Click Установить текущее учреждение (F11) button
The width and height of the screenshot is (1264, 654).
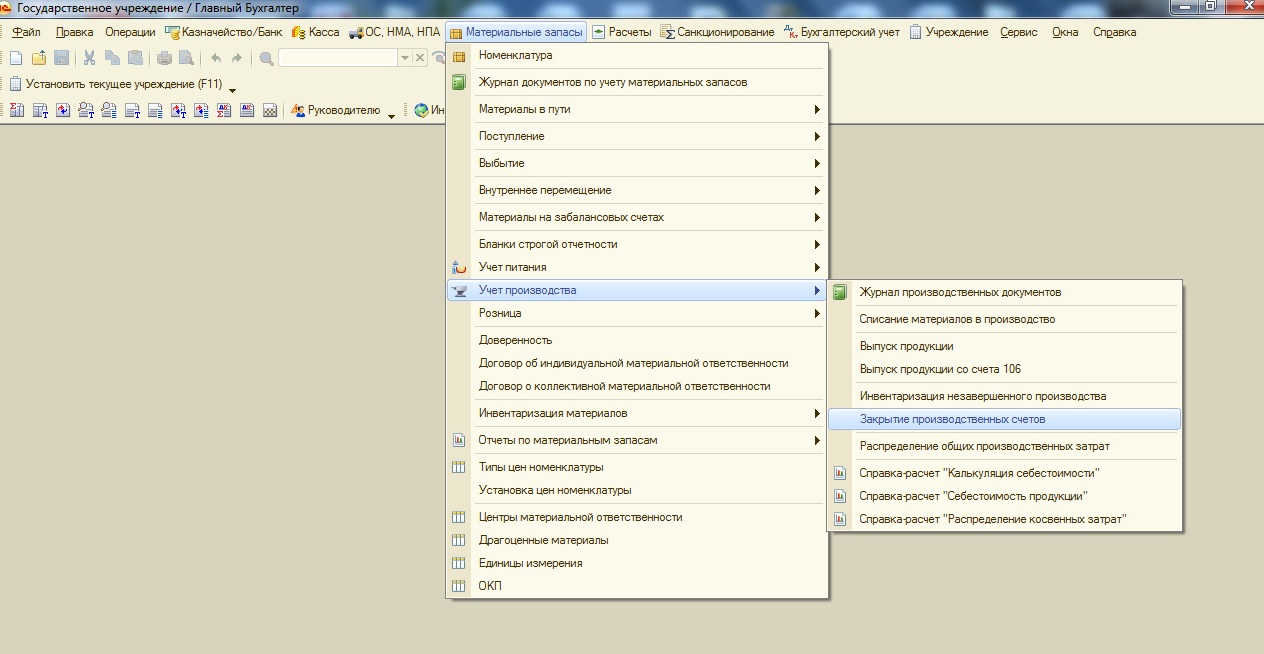(x=115, y=84)
